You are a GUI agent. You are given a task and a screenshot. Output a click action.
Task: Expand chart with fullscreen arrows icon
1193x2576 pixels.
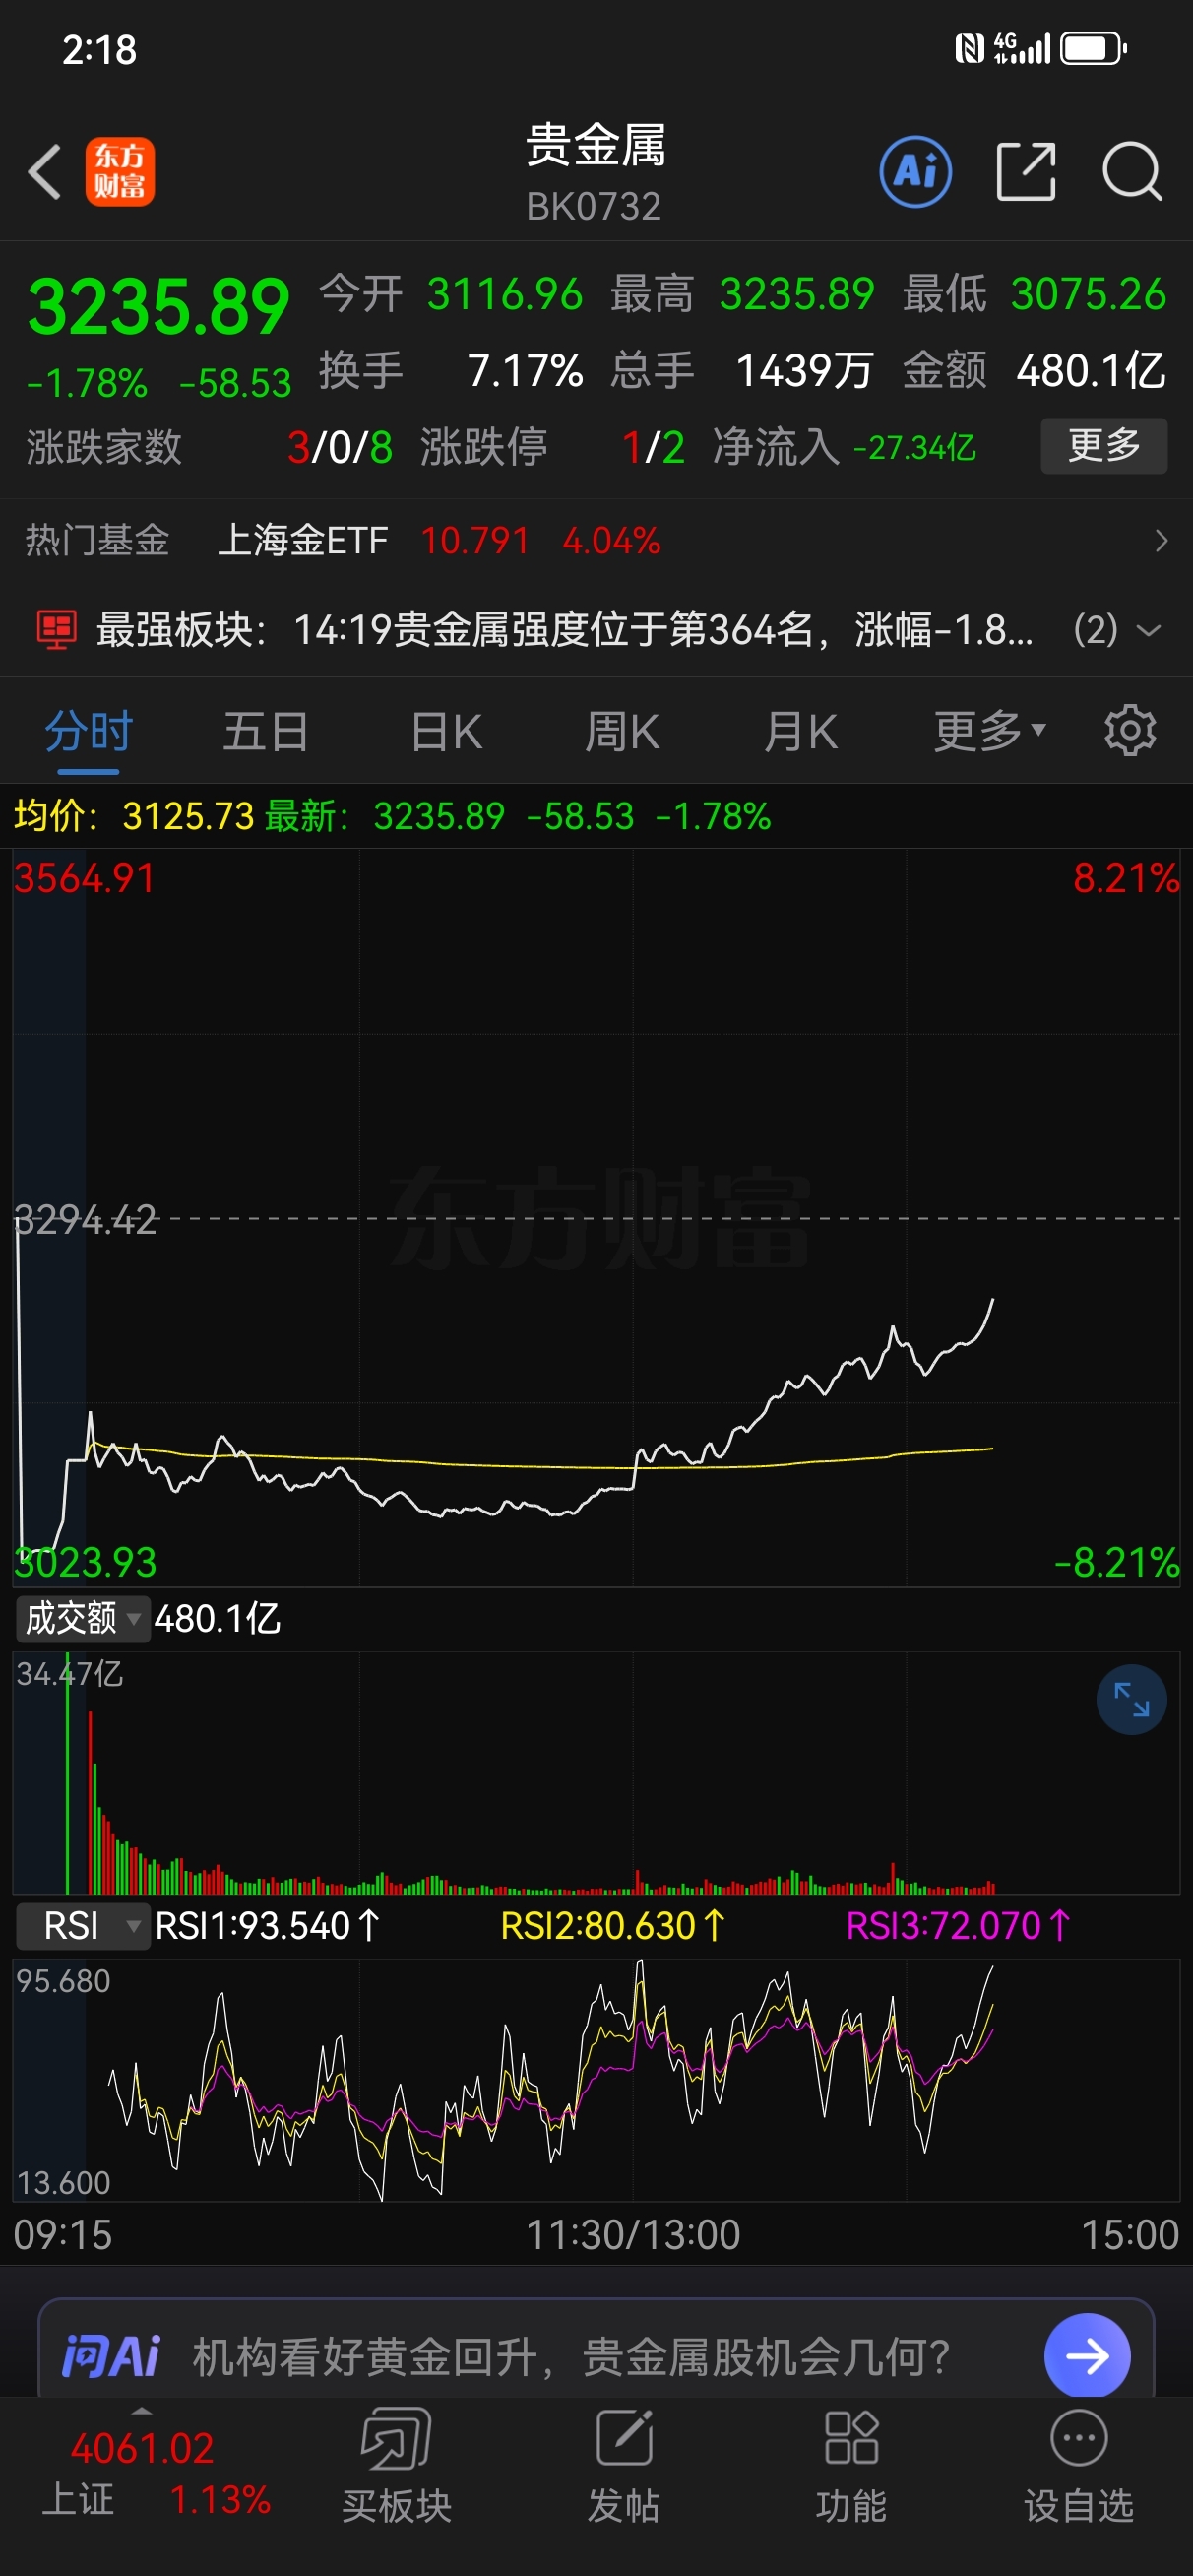pos(1131,1699)
